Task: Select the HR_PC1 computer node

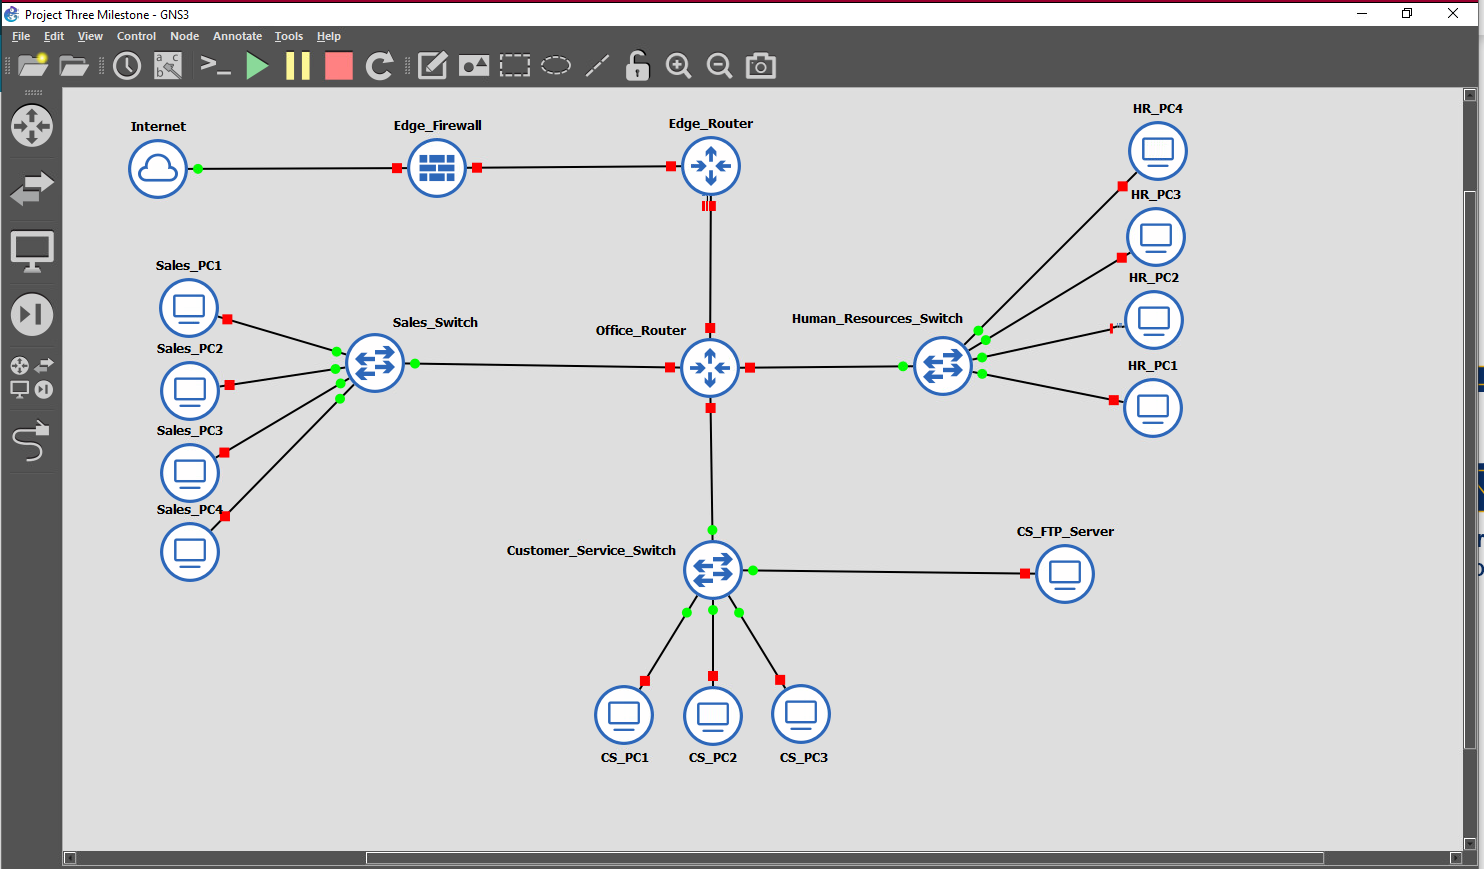Action: pos(1153,408)
